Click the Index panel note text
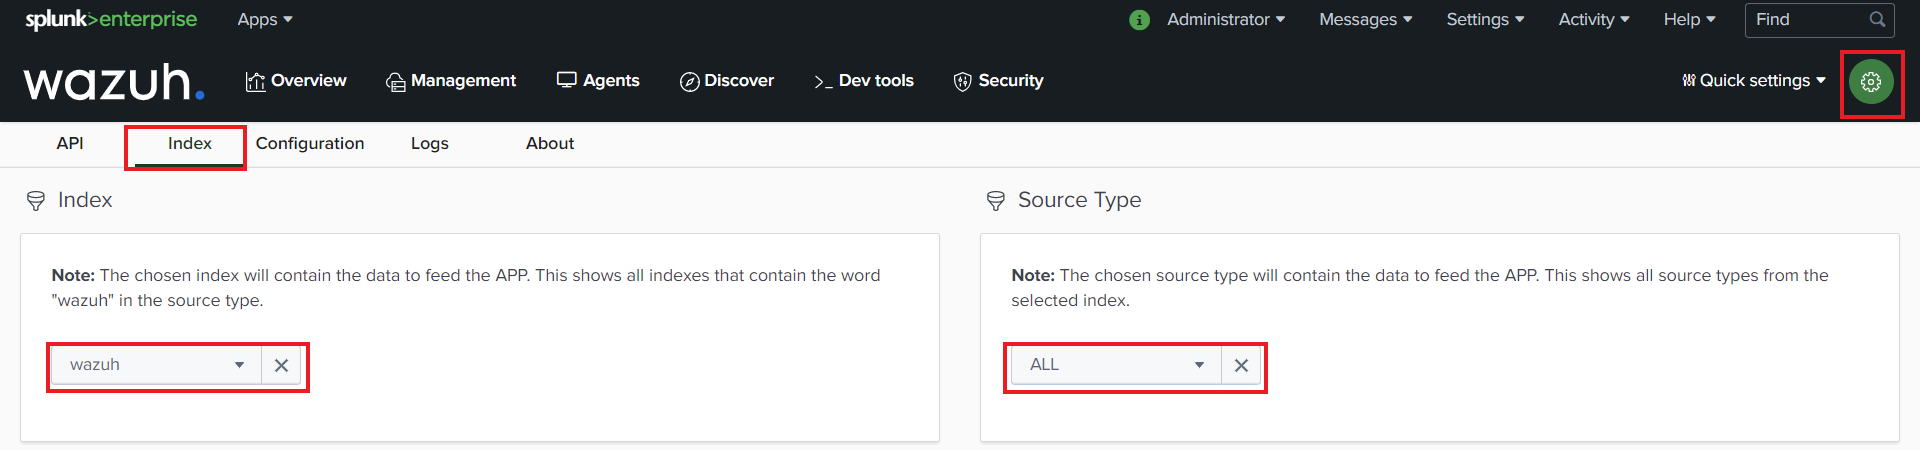The image size is (1920, 450). (x=466, y=288)
